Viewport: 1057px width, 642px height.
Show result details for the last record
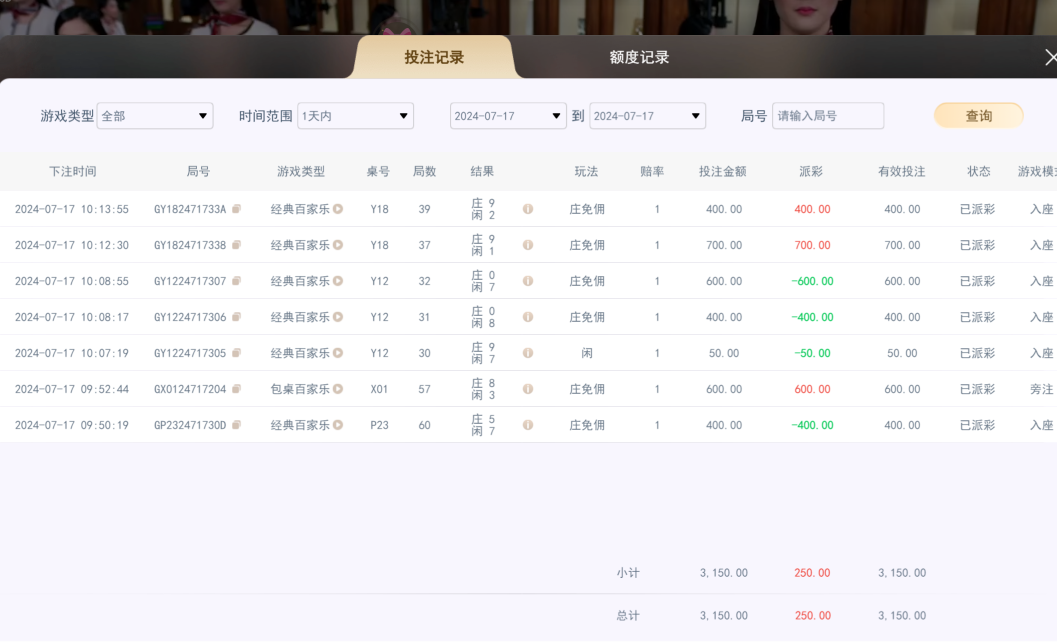(527, 424)
